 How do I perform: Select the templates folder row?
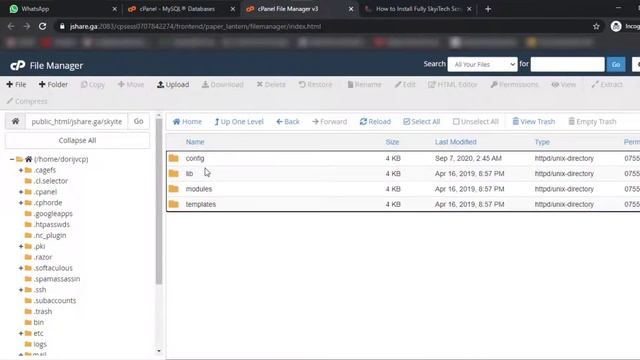(x=403, y=204)
